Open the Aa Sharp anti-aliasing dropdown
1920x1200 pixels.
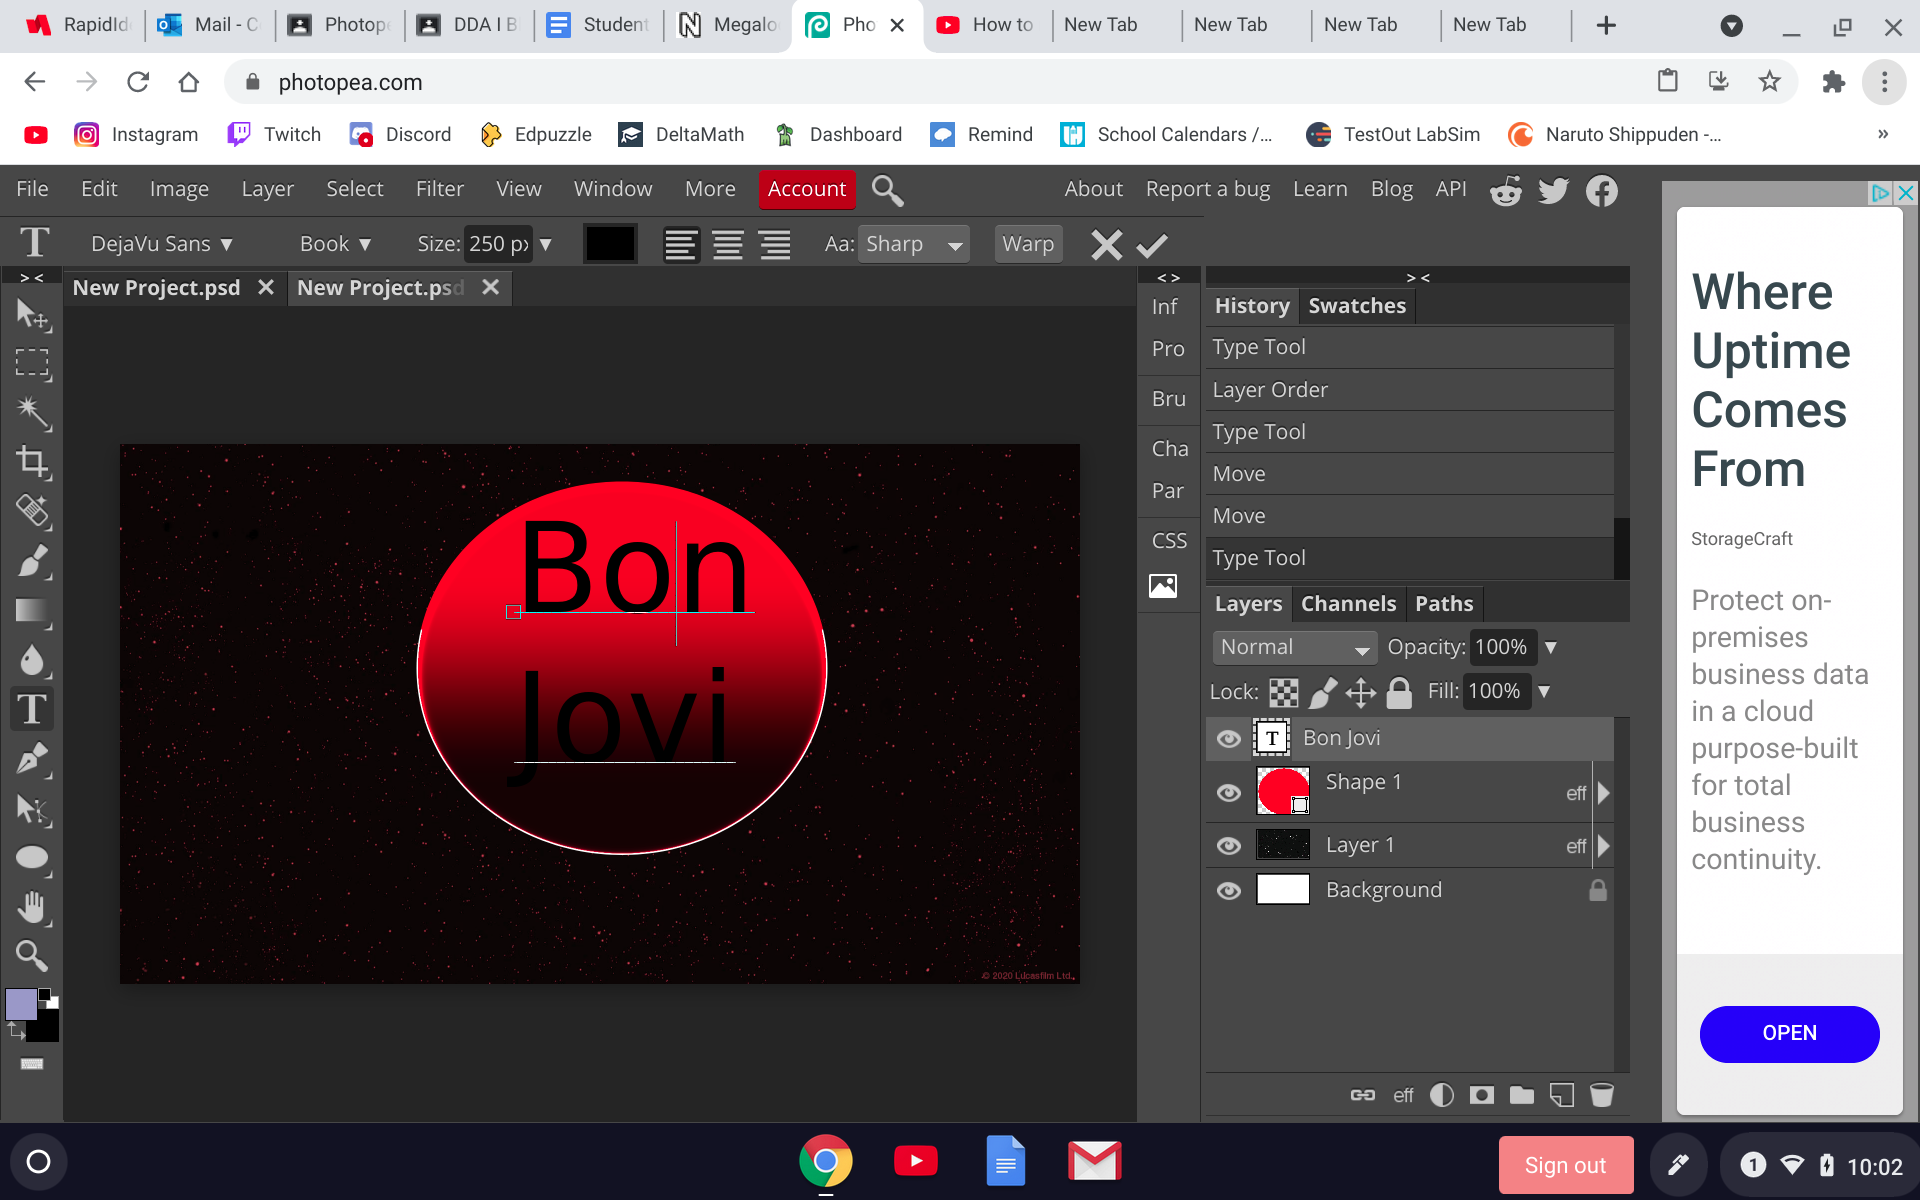[x=914, y=245]
